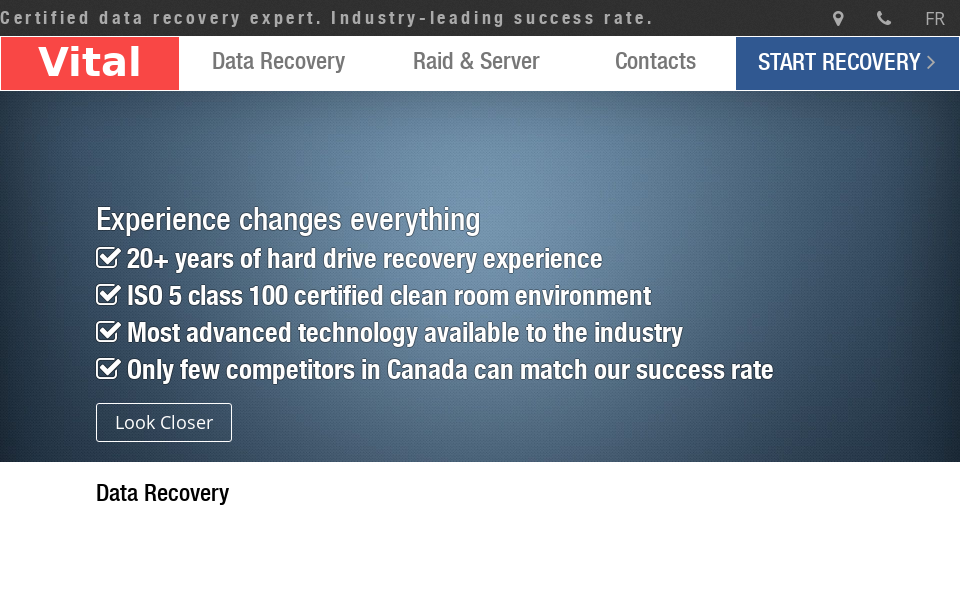Expand the Raid & Server menu
The image size is (960, 600).
[476, 61]
